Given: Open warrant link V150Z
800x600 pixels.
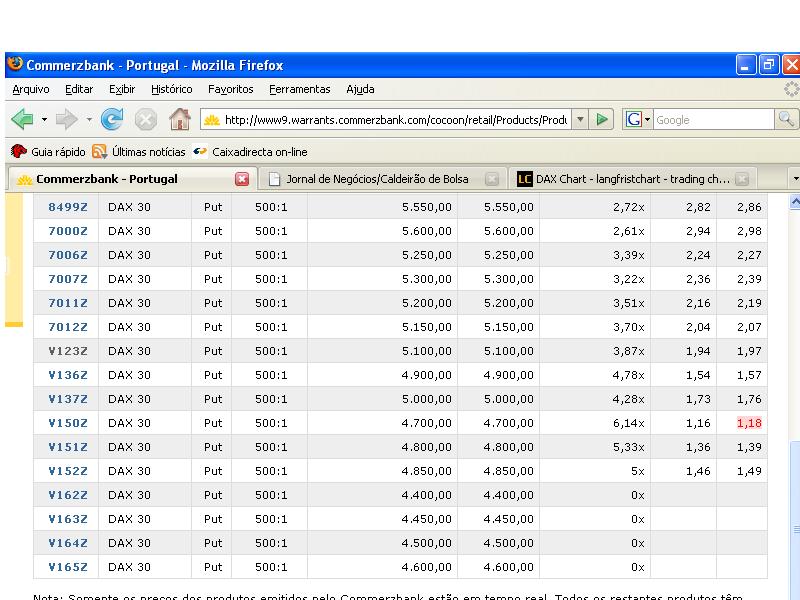Looking at the screenshot, I should (68, 423).
